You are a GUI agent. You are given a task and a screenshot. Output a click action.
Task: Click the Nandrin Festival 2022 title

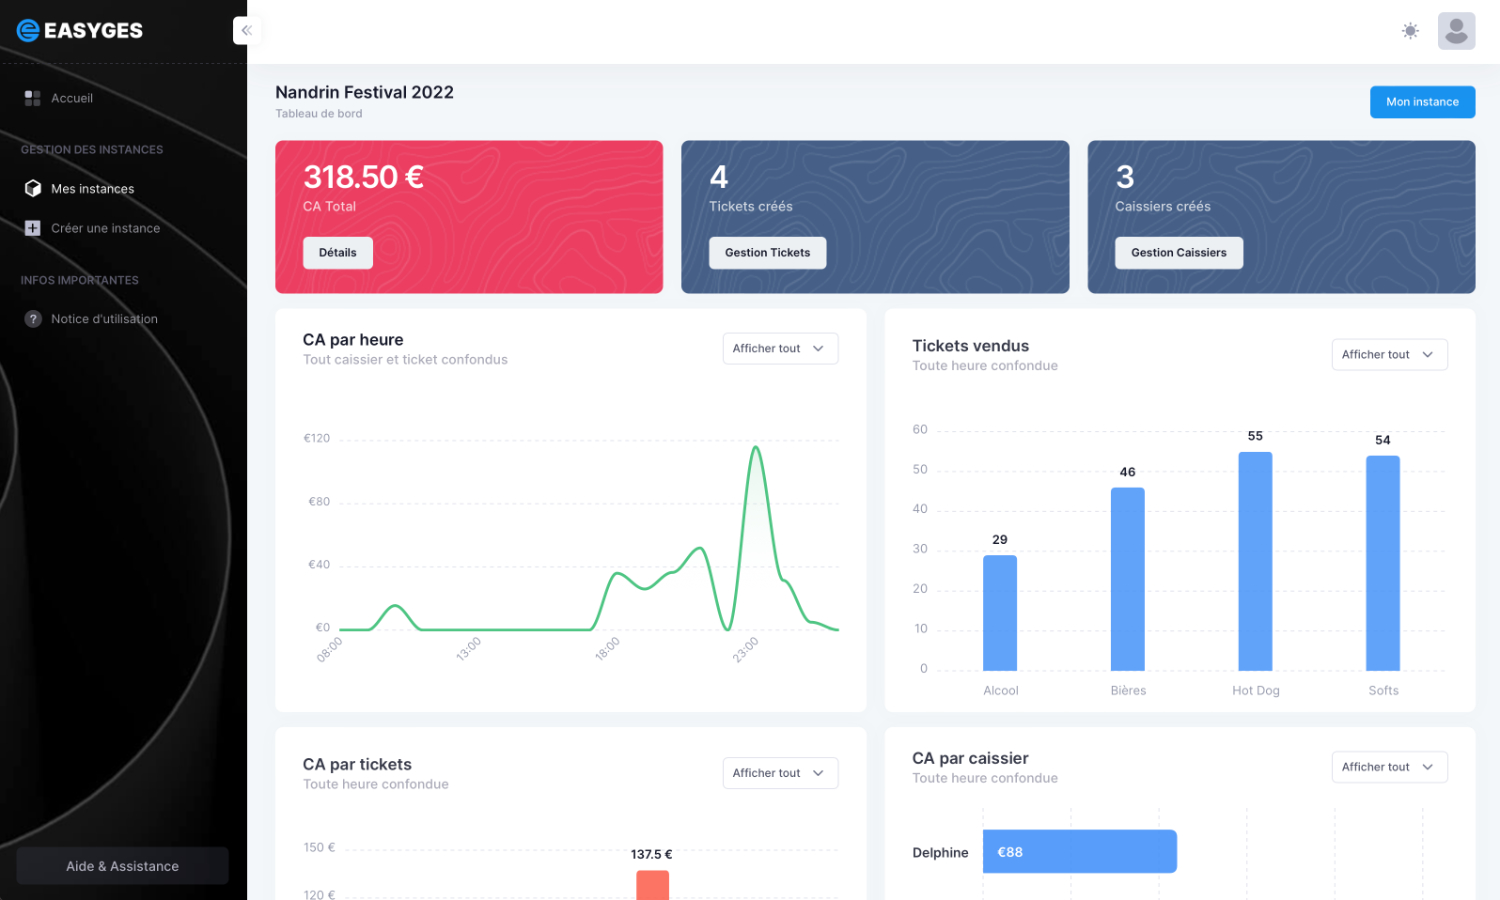(364, 92)
